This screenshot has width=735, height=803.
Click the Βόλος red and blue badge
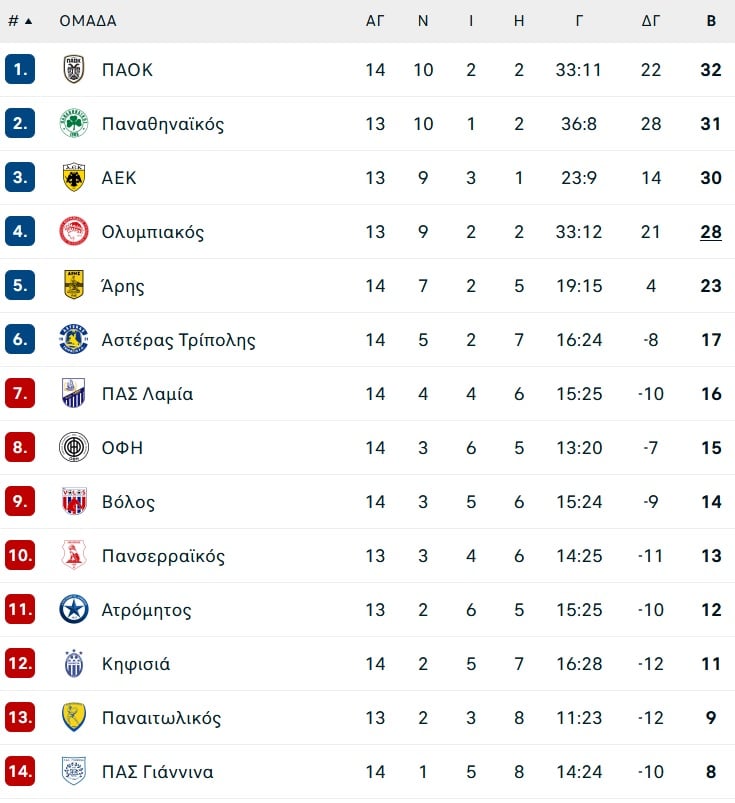(x=74, y=501)
